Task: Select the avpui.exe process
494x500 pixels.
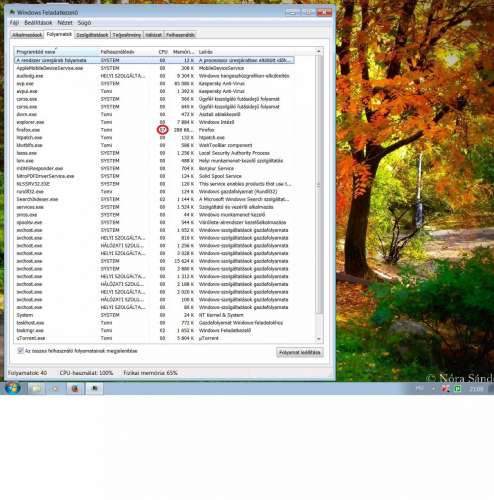Action: 154,91
